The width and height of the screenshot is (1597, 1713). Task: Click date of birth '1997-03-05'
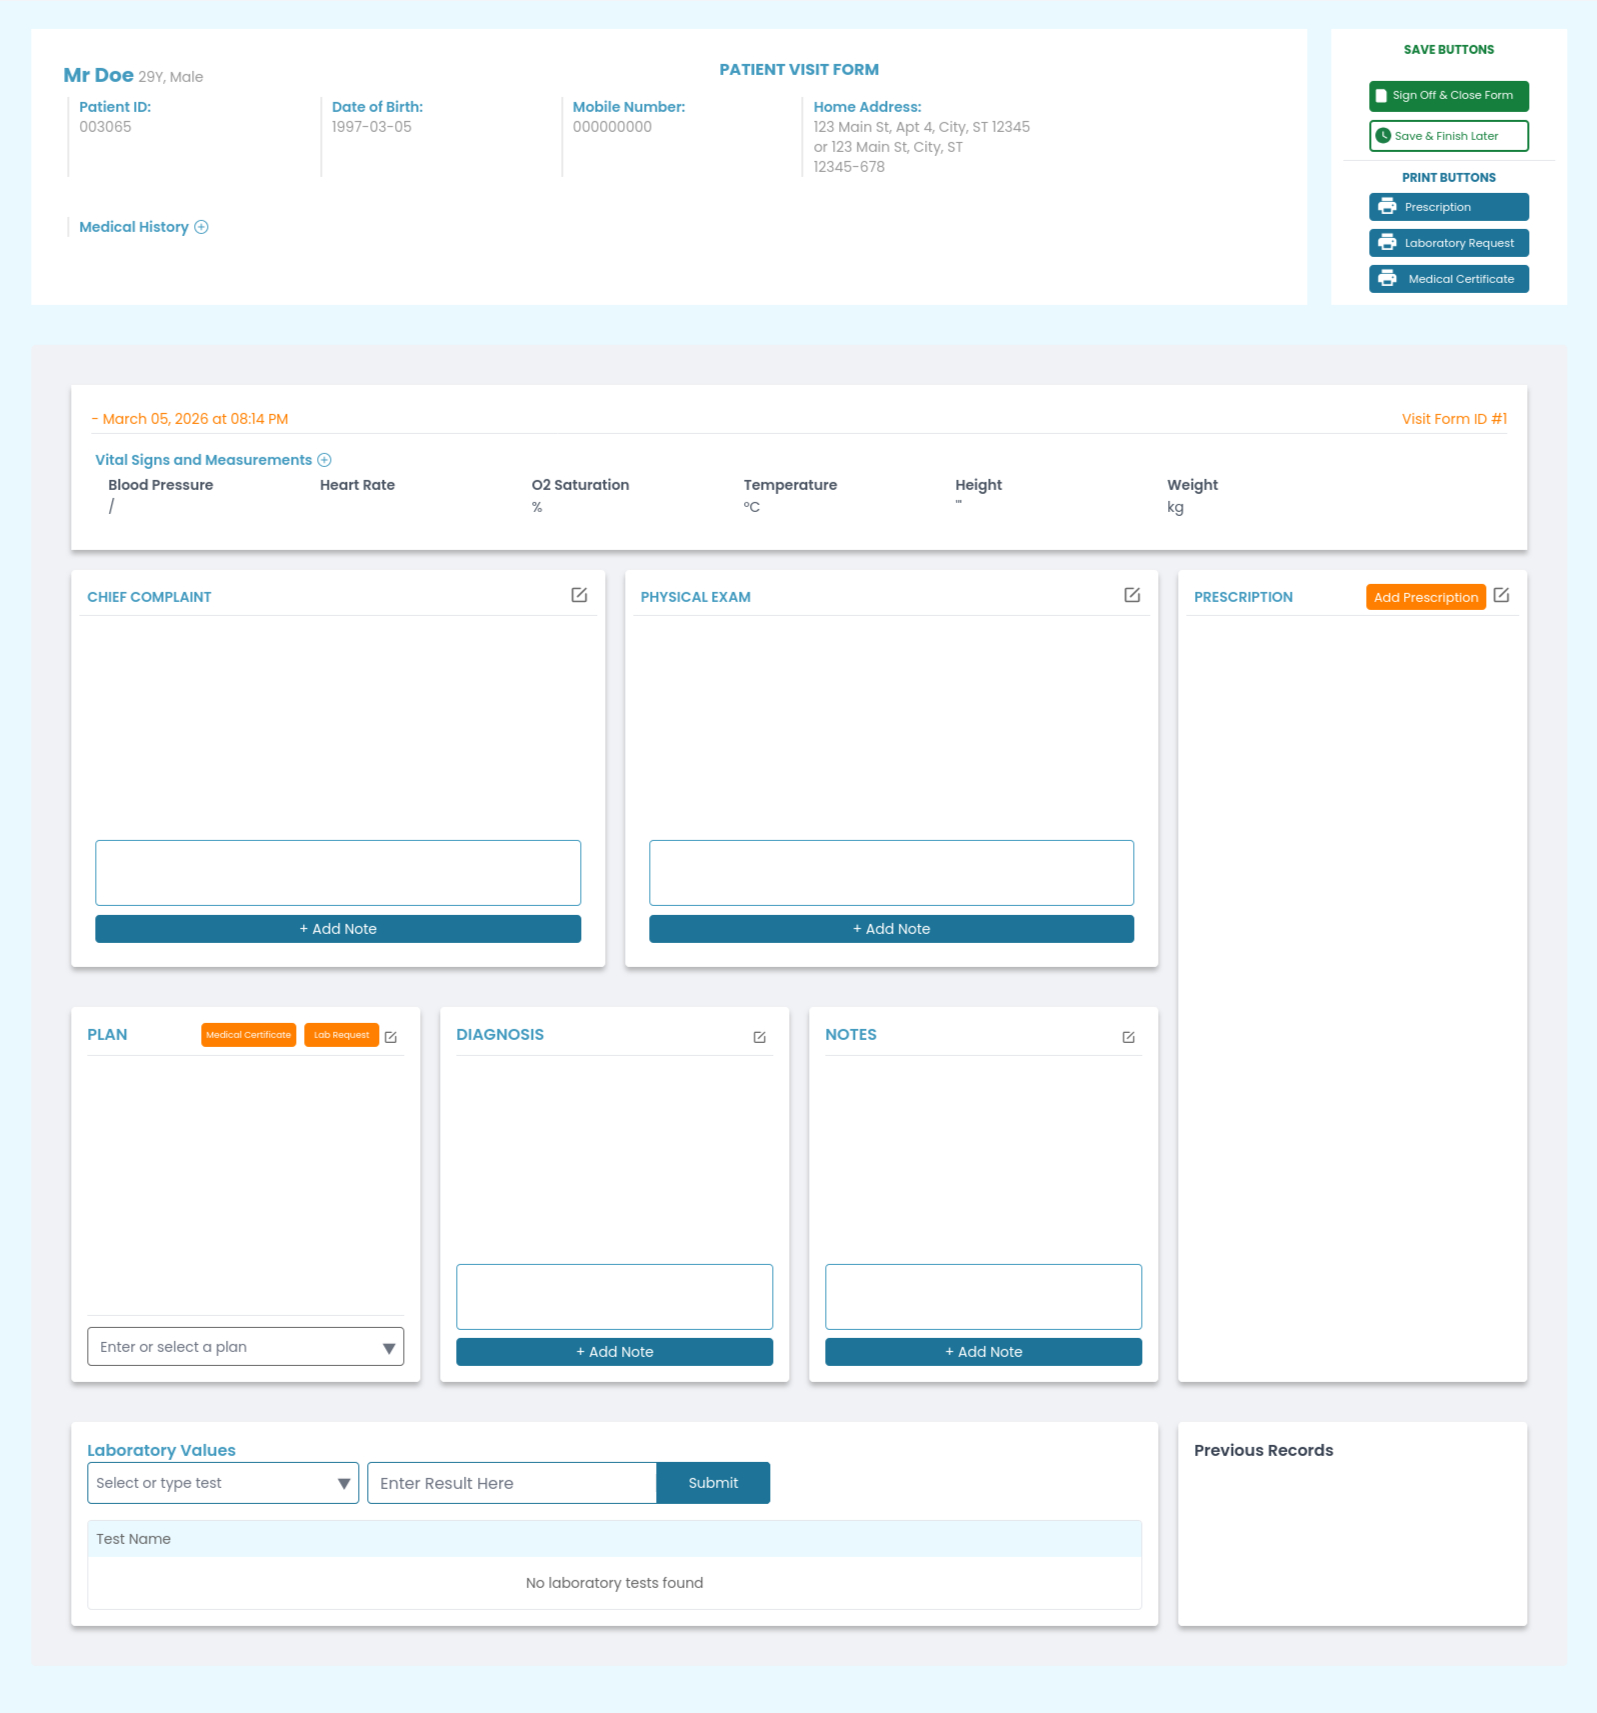click(372, 127)
